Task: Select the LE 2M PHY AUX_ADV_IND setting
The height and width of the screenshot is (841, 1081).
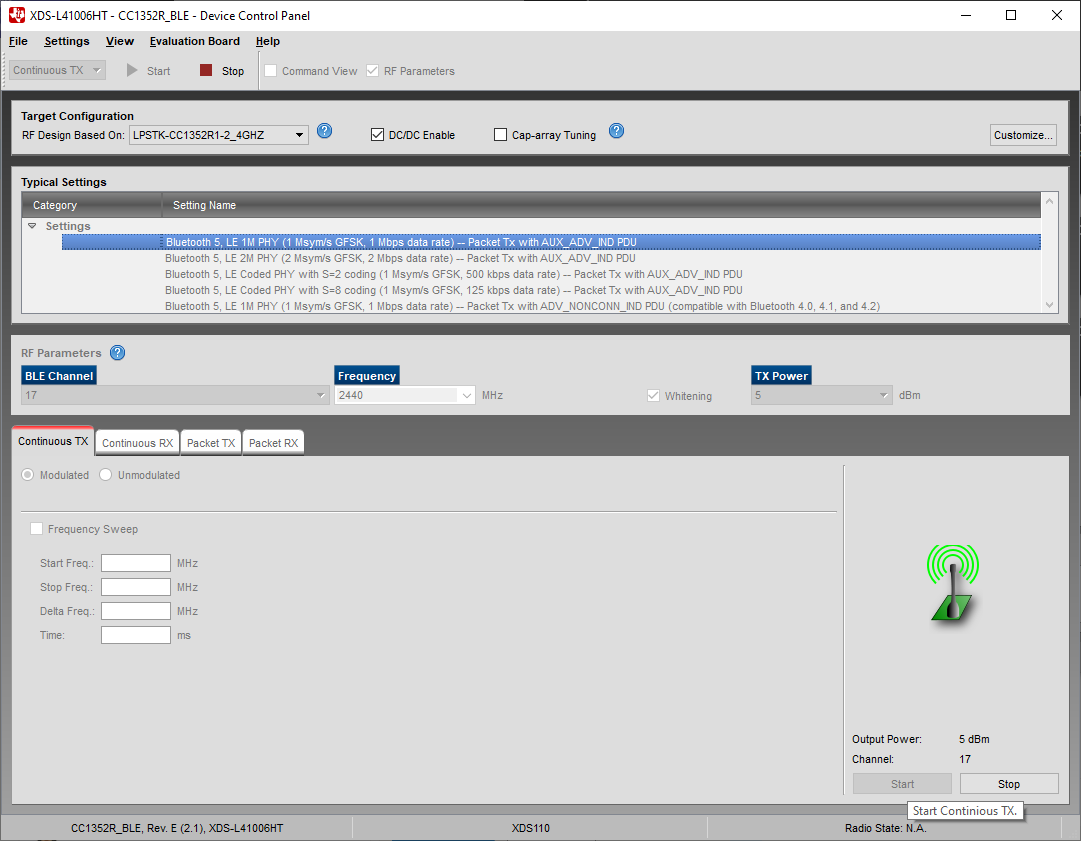Action: pos(400,259)
